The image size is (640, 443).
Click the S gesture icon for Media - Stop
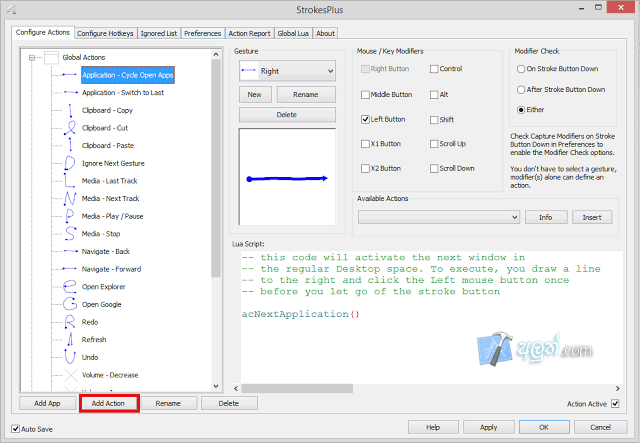click(x=70, y=234)
